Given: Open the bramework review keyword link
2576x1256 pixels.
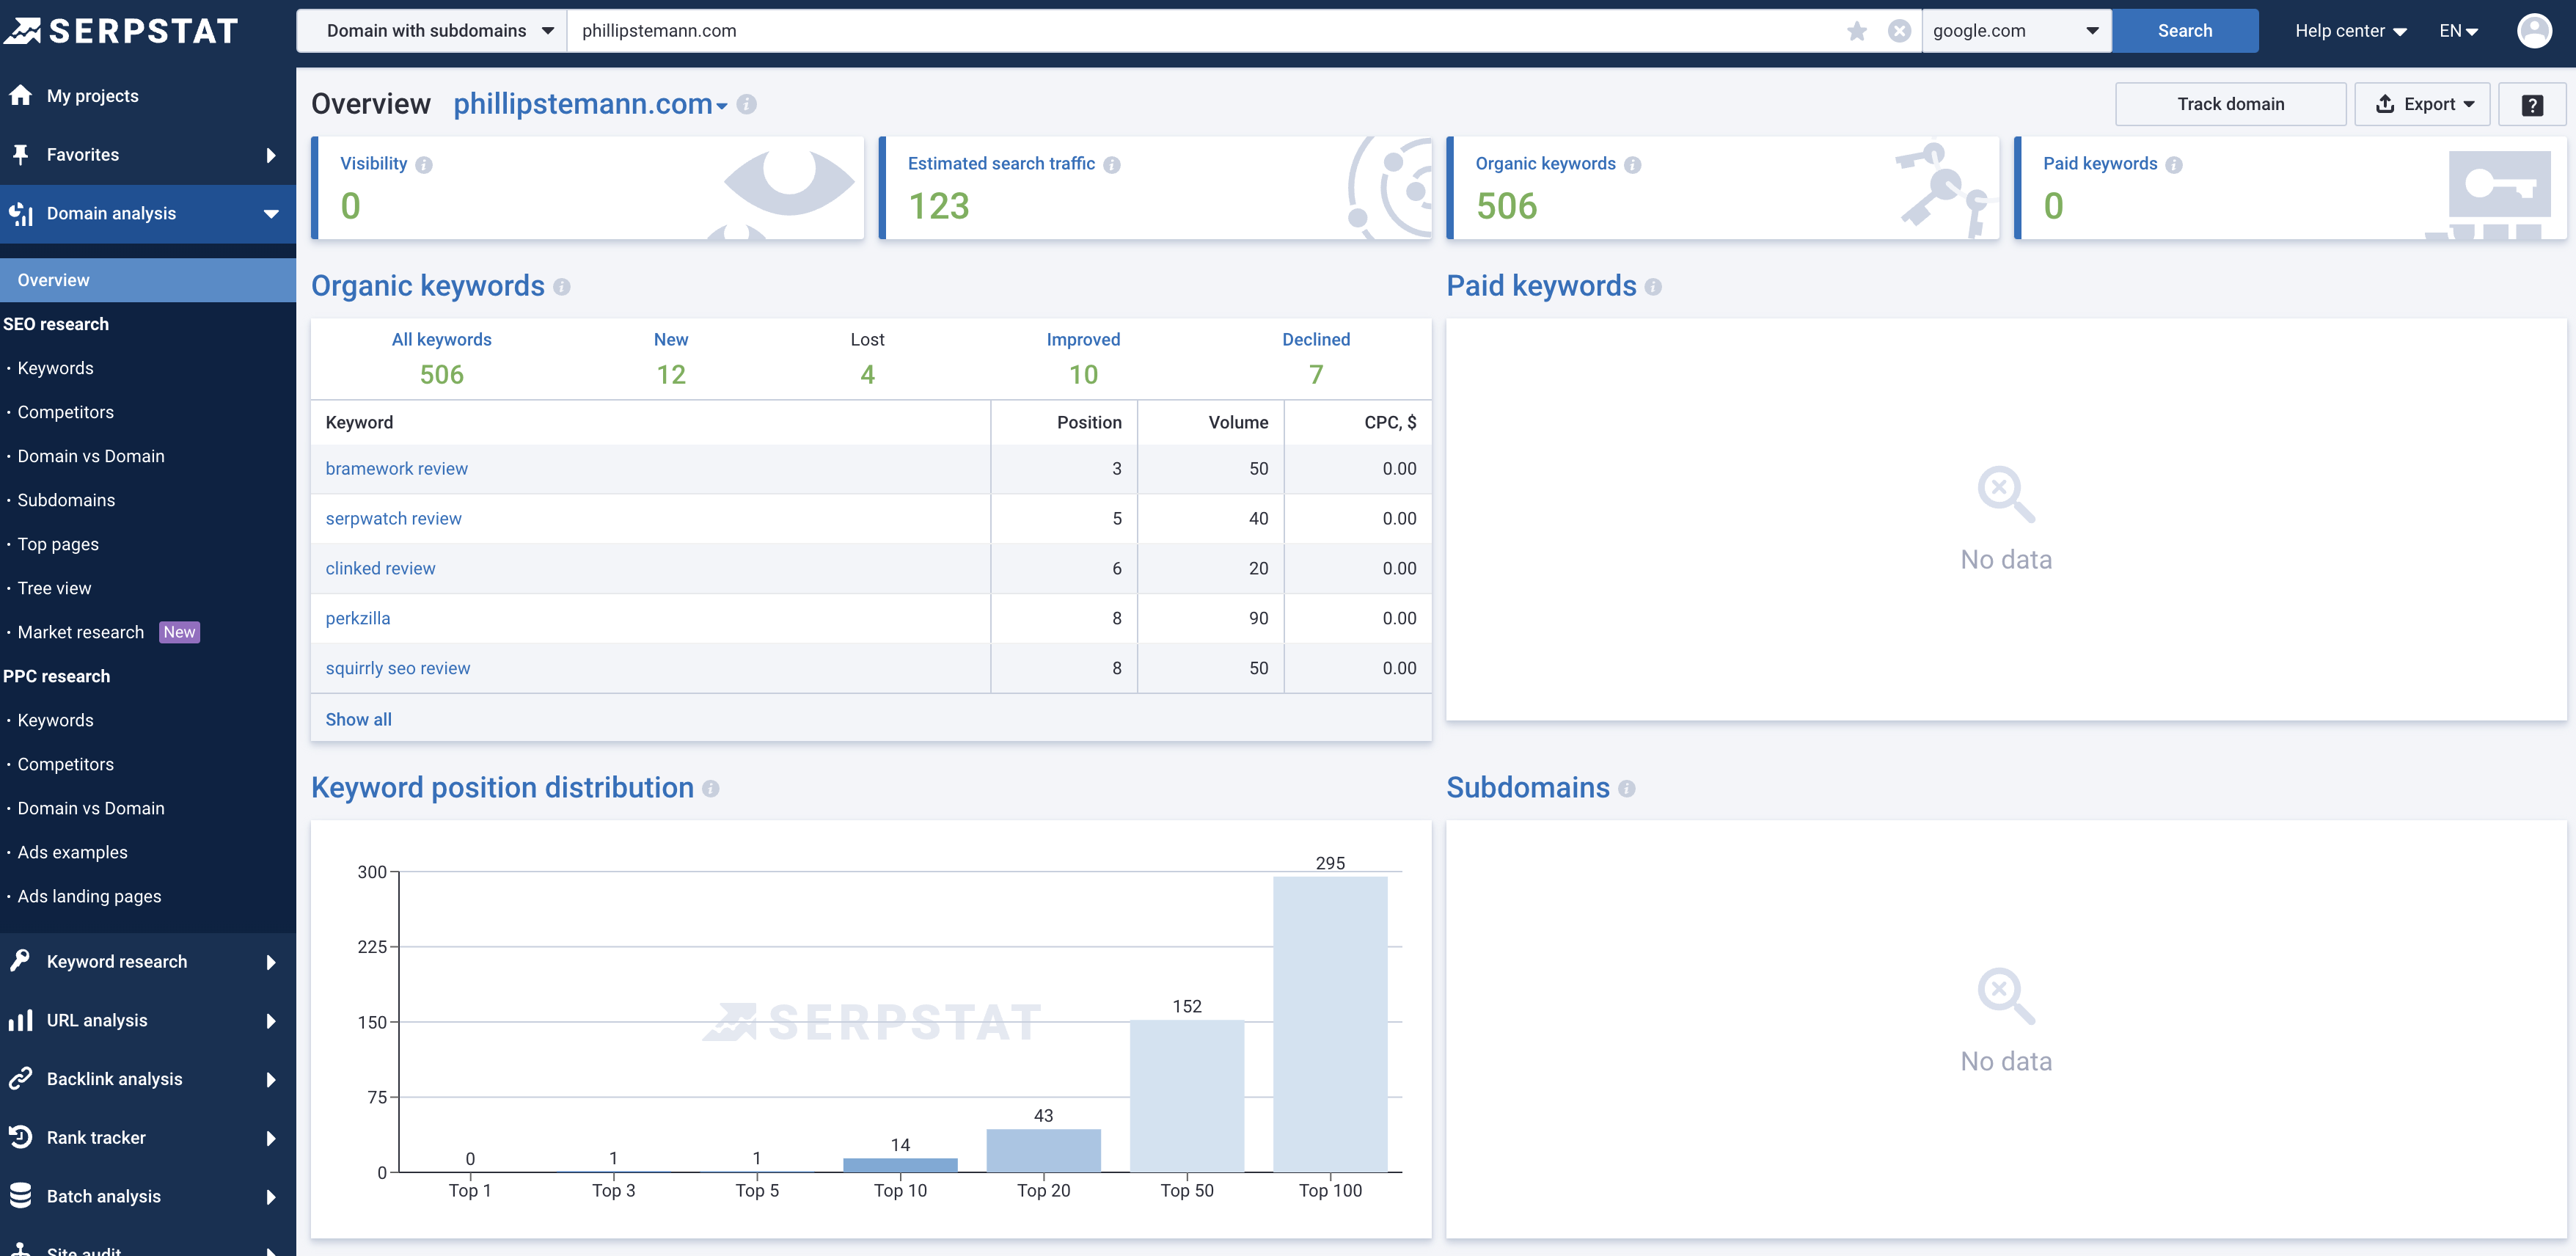Looking at the screenshot, I should (396, 468).
